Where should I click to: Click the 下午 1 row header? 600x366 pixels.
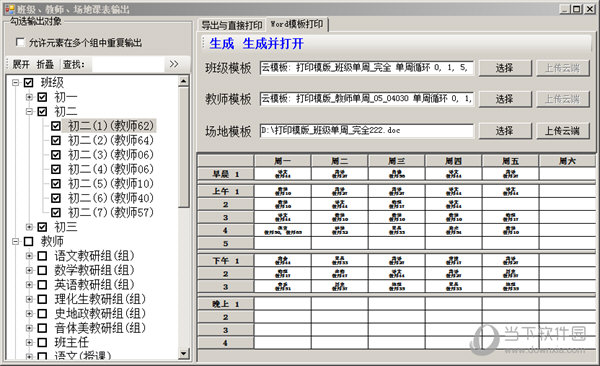pos(225,261)
